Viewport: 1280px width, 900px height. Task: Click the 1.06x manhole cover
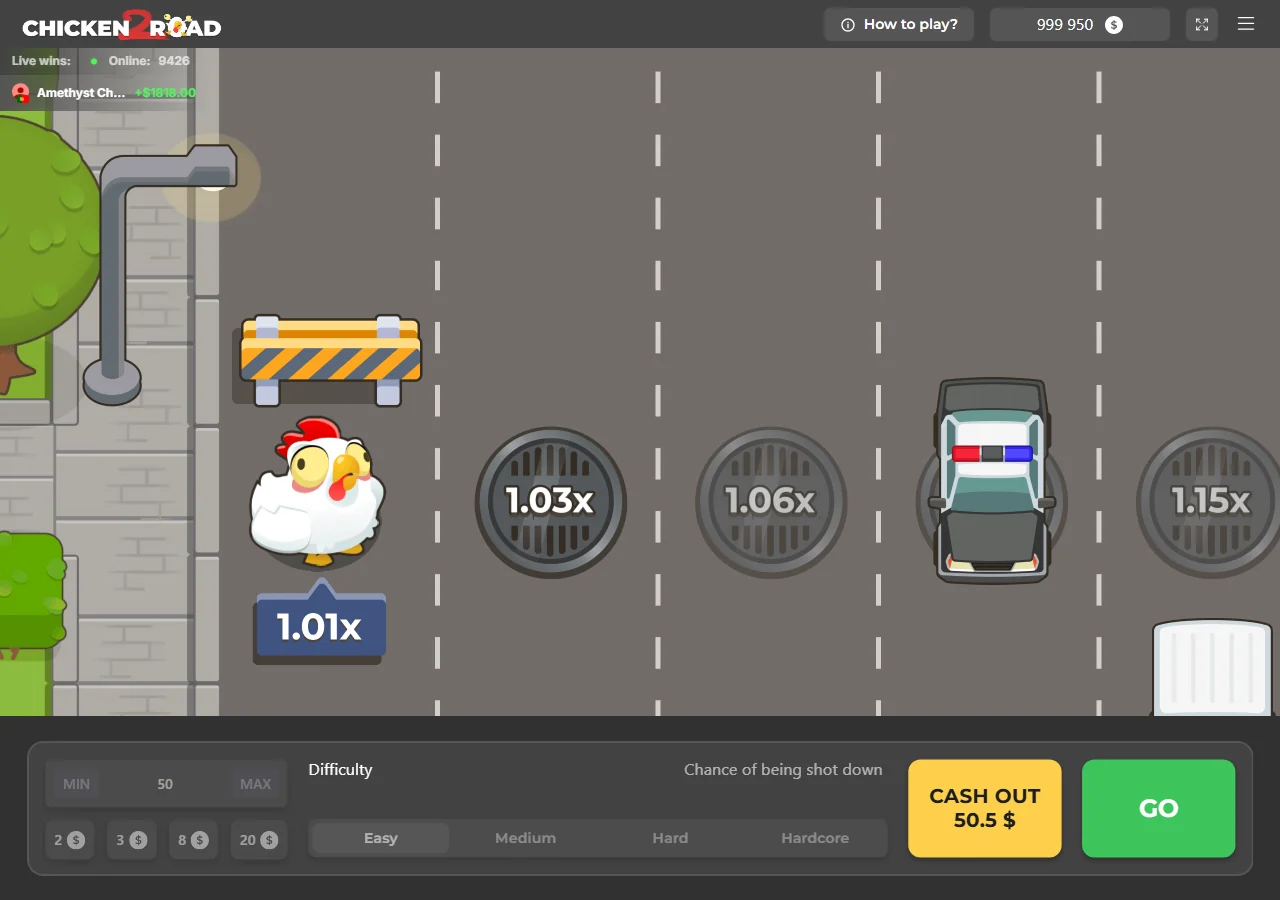[x=771, y=502]
